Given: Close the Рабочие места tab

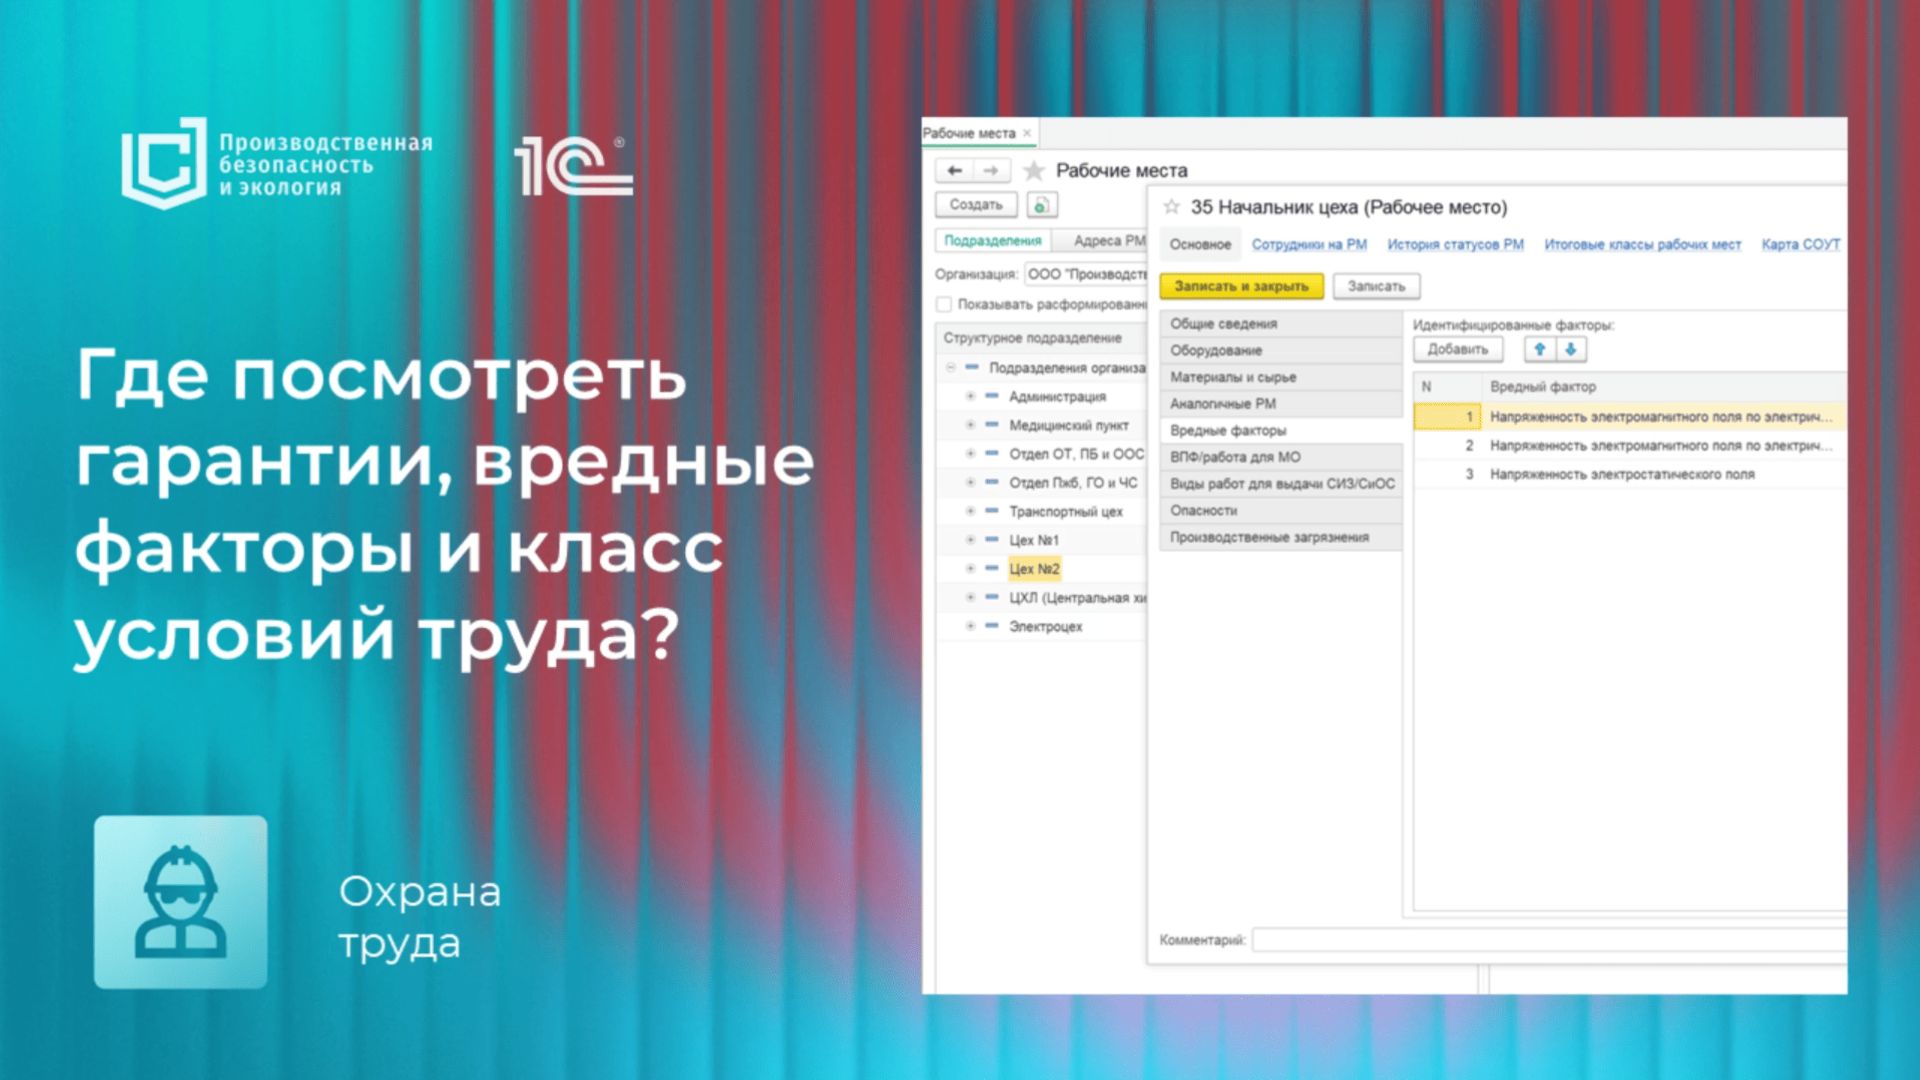Looking at the screenshot, I should pyautogui.click(x=1027, y=133).
